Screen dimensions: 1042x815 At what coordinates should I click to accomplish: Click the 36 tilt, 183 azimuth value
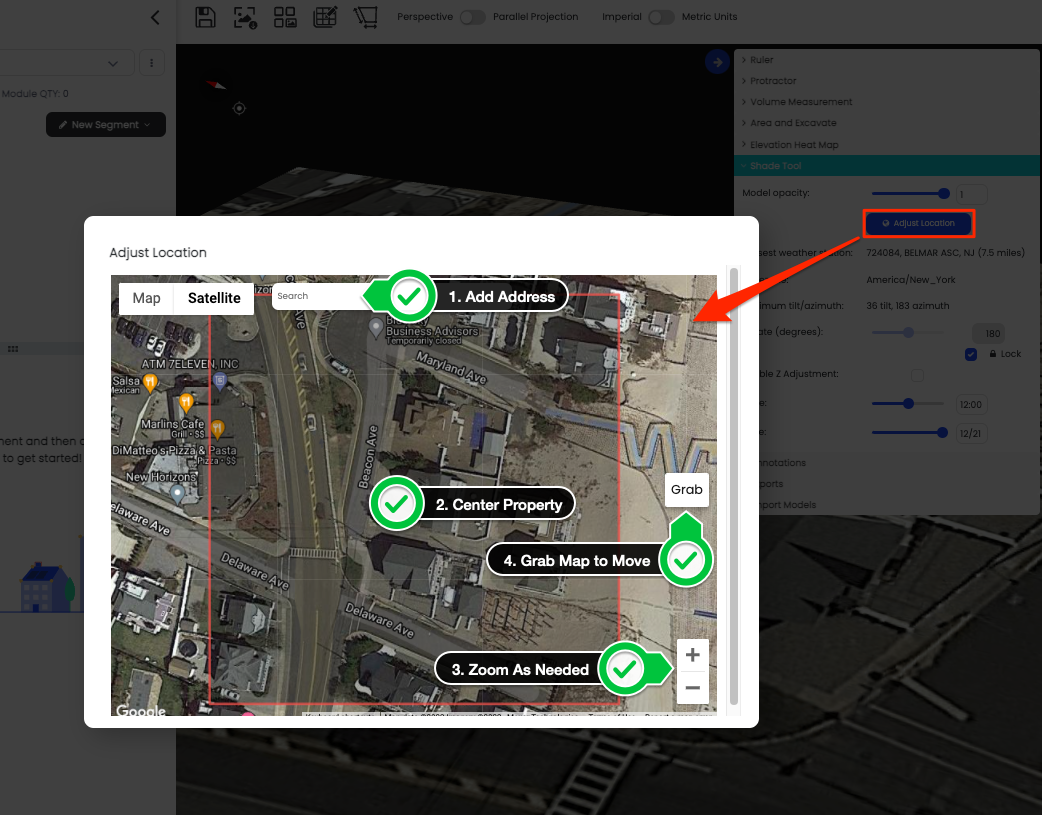(x=908, y=306)
